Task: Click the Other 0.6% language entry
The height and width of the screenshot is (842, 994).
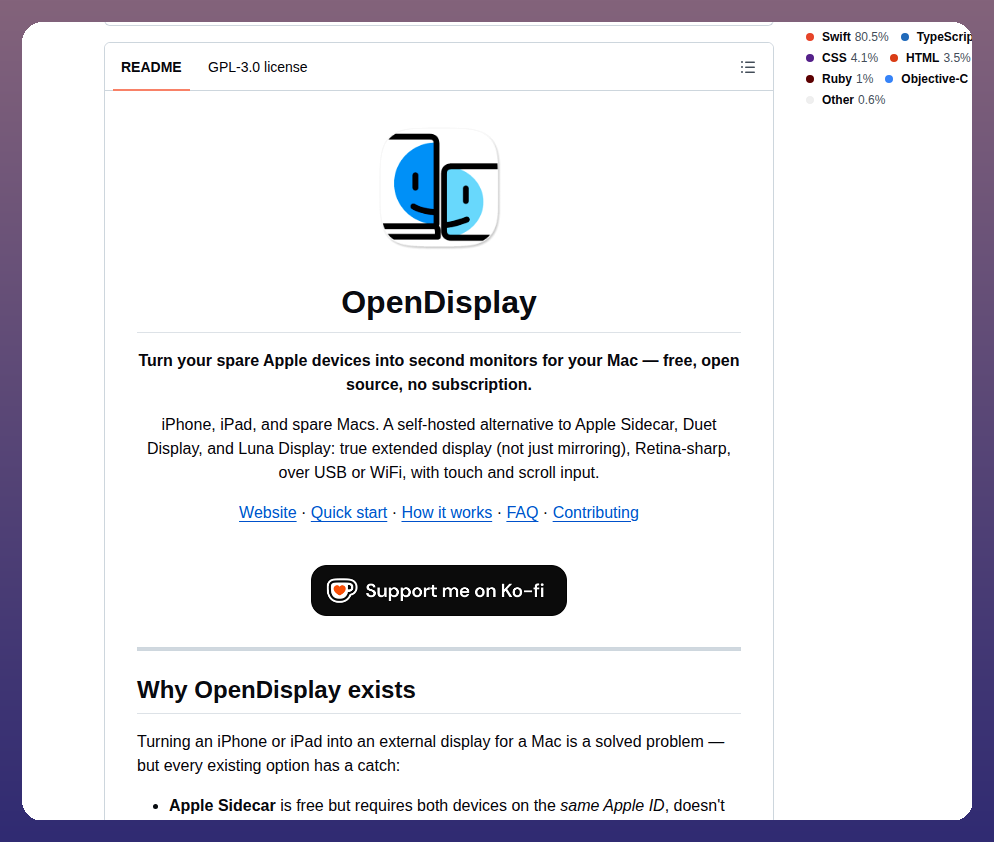Action: point(846,100)
